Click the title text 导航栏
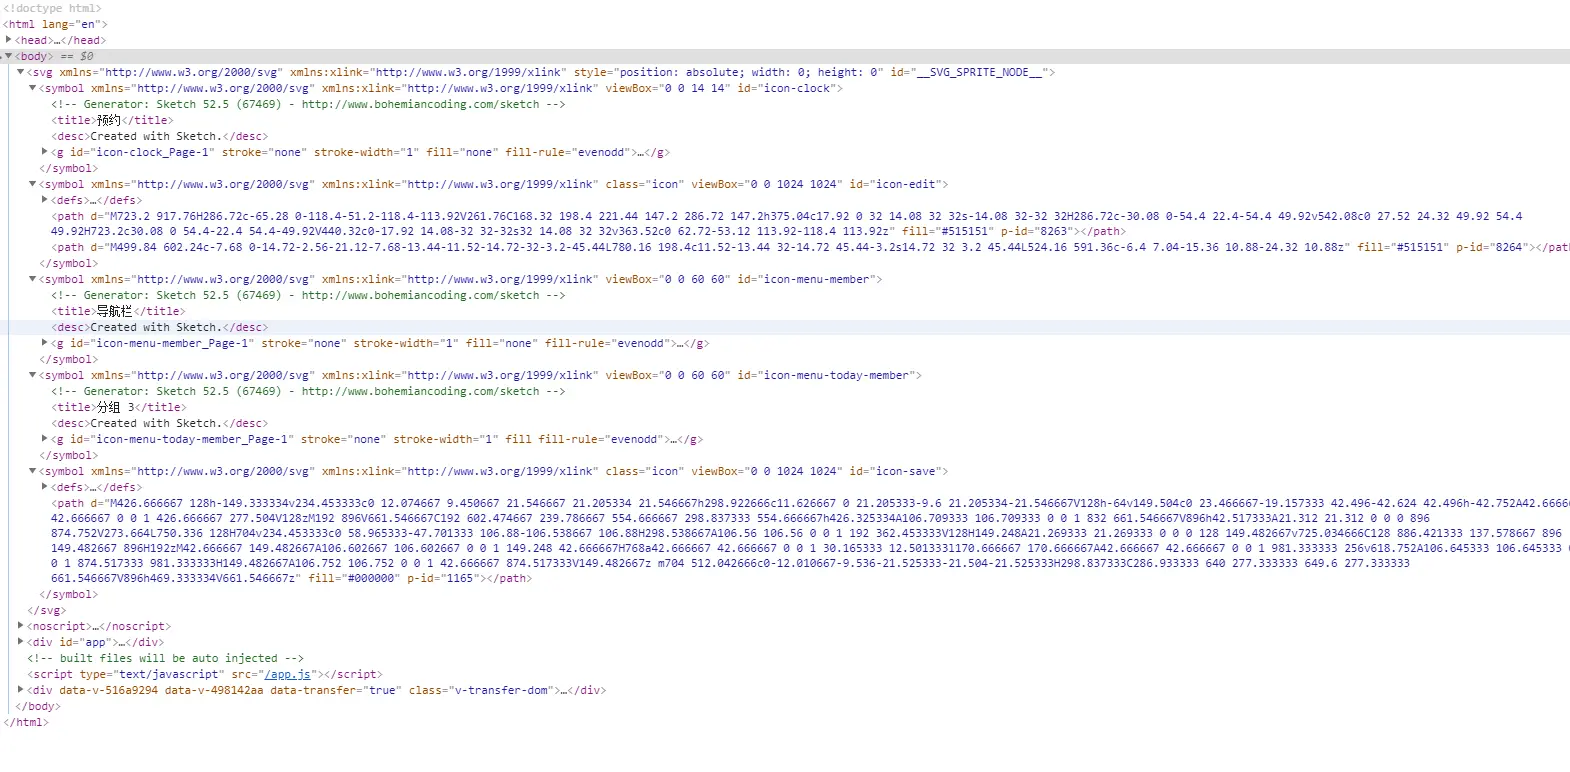The image size is (1570, 772). tap(114, 311)
